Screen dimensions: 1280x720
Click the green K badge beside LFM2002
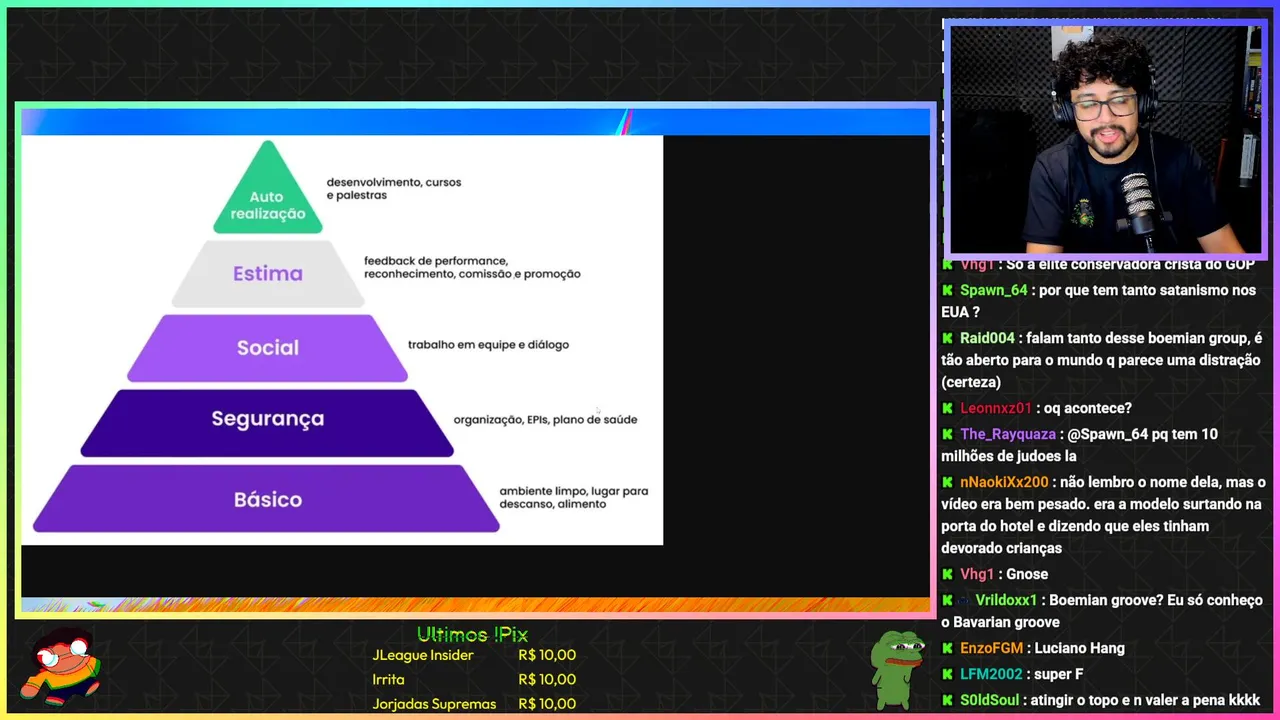tap(947, 674)
